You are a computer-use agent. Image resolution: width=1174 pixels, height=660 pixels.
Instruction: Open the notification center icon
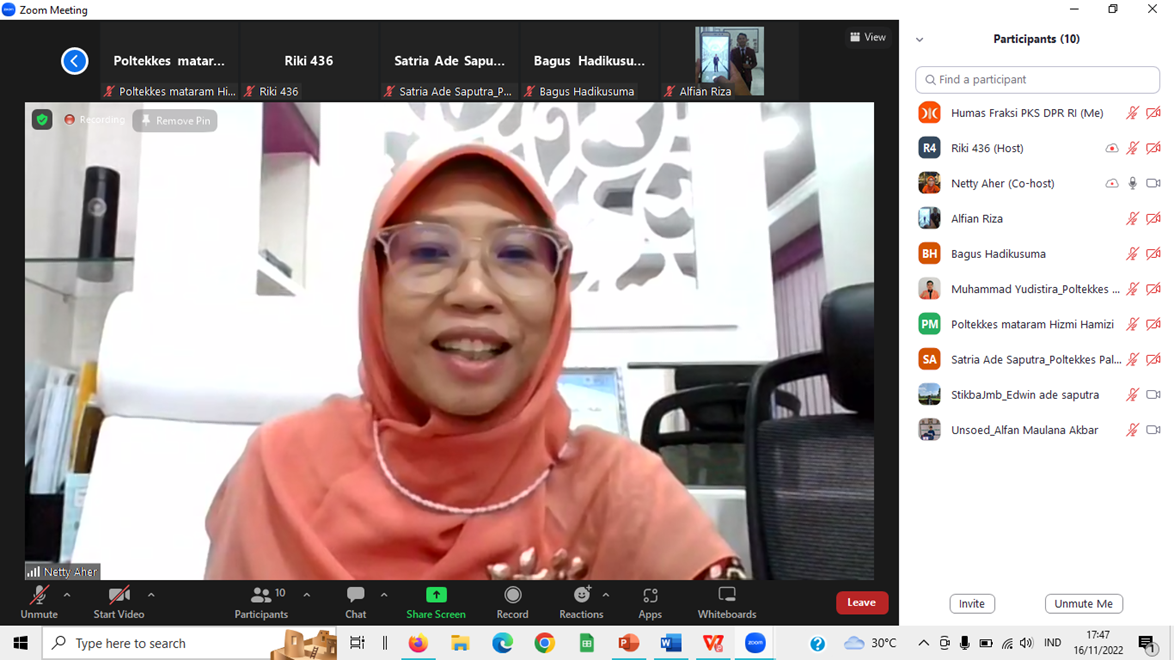pyautogui.click(x=1146, y=644)
